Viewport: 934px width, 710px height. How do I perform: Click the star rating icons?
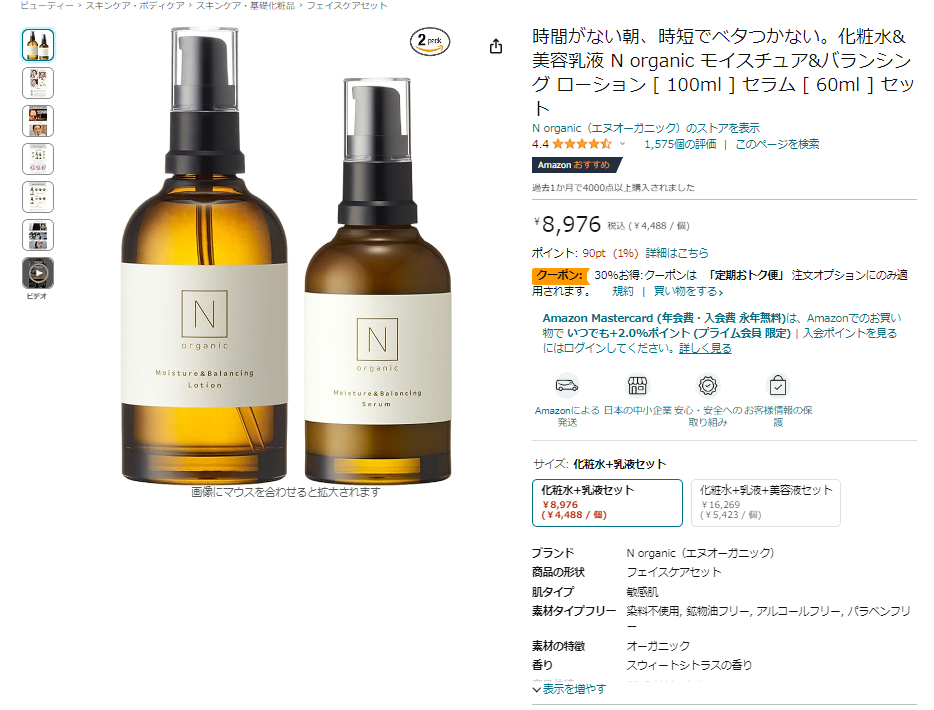[581, 144]
